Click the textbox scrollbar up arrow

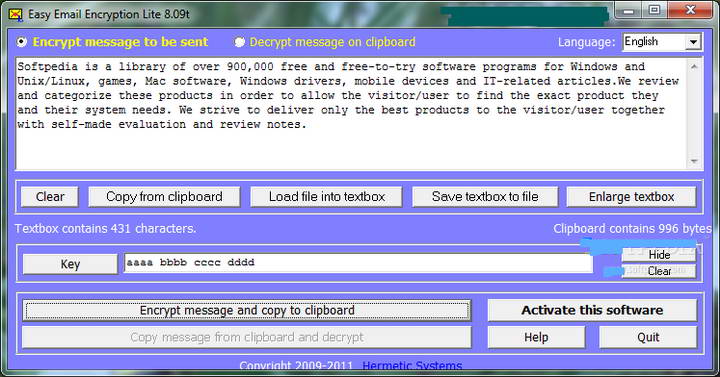[694, 67]
